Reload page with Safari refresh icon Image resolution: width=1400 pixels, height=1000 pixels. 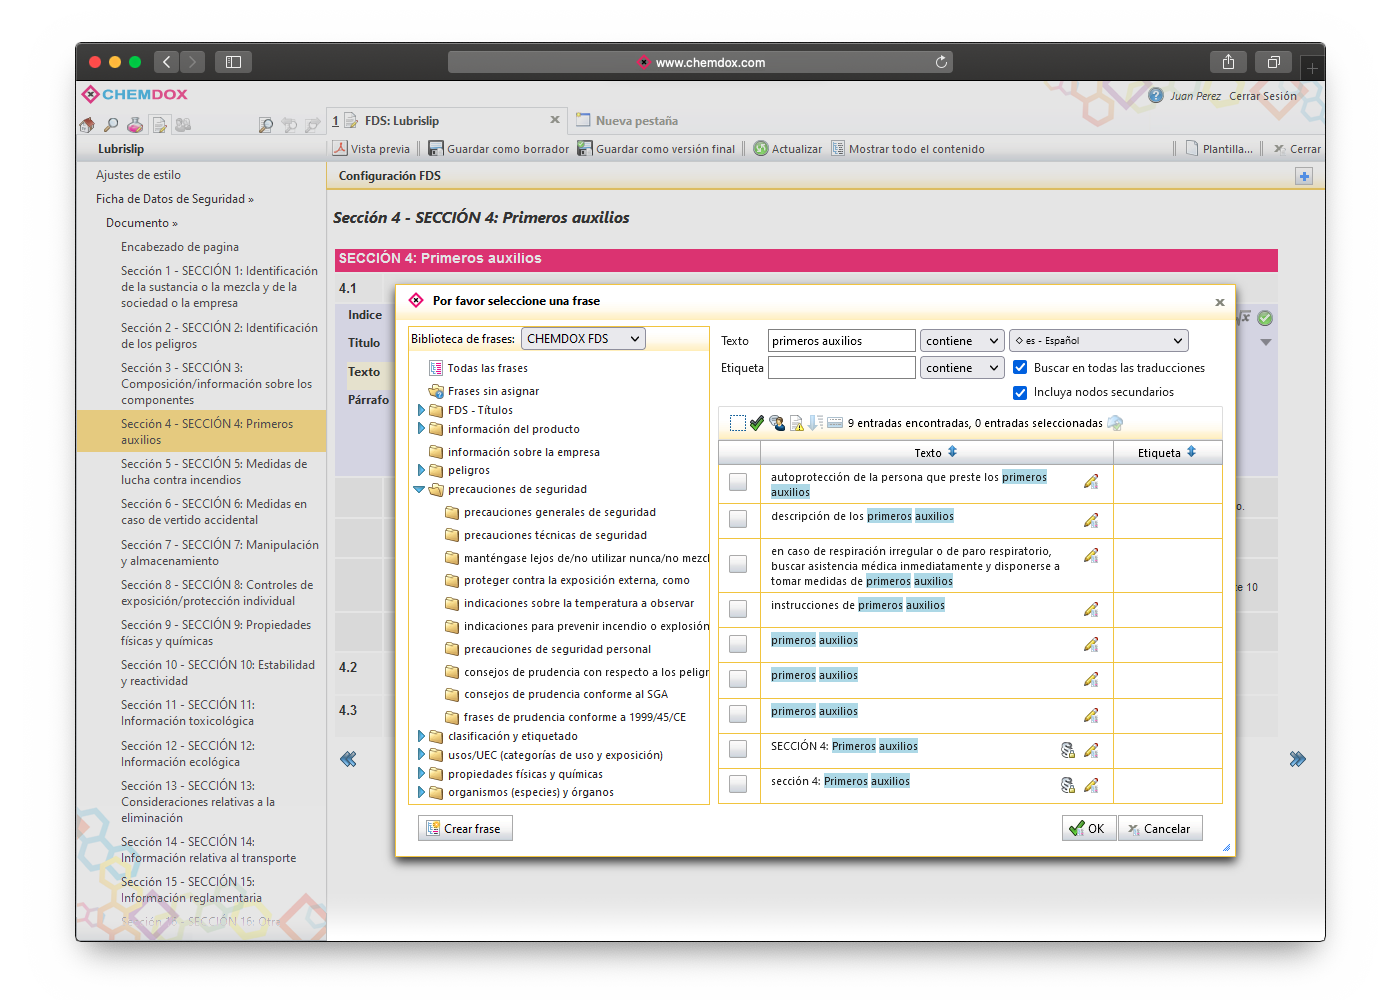coord(941,62)
